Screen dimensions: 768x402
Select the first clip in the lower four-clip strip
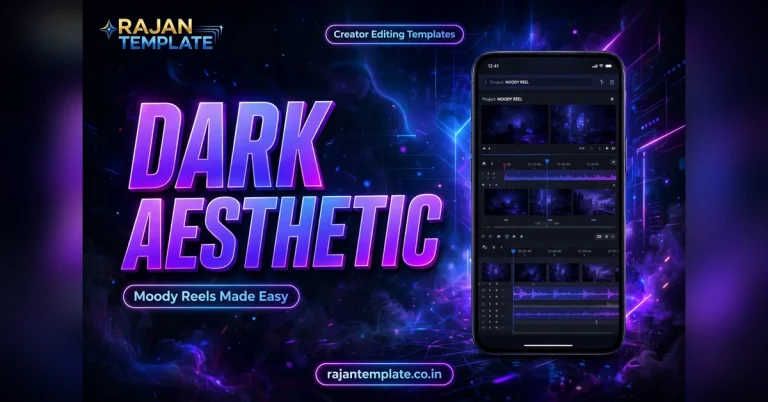pos(496,272)
